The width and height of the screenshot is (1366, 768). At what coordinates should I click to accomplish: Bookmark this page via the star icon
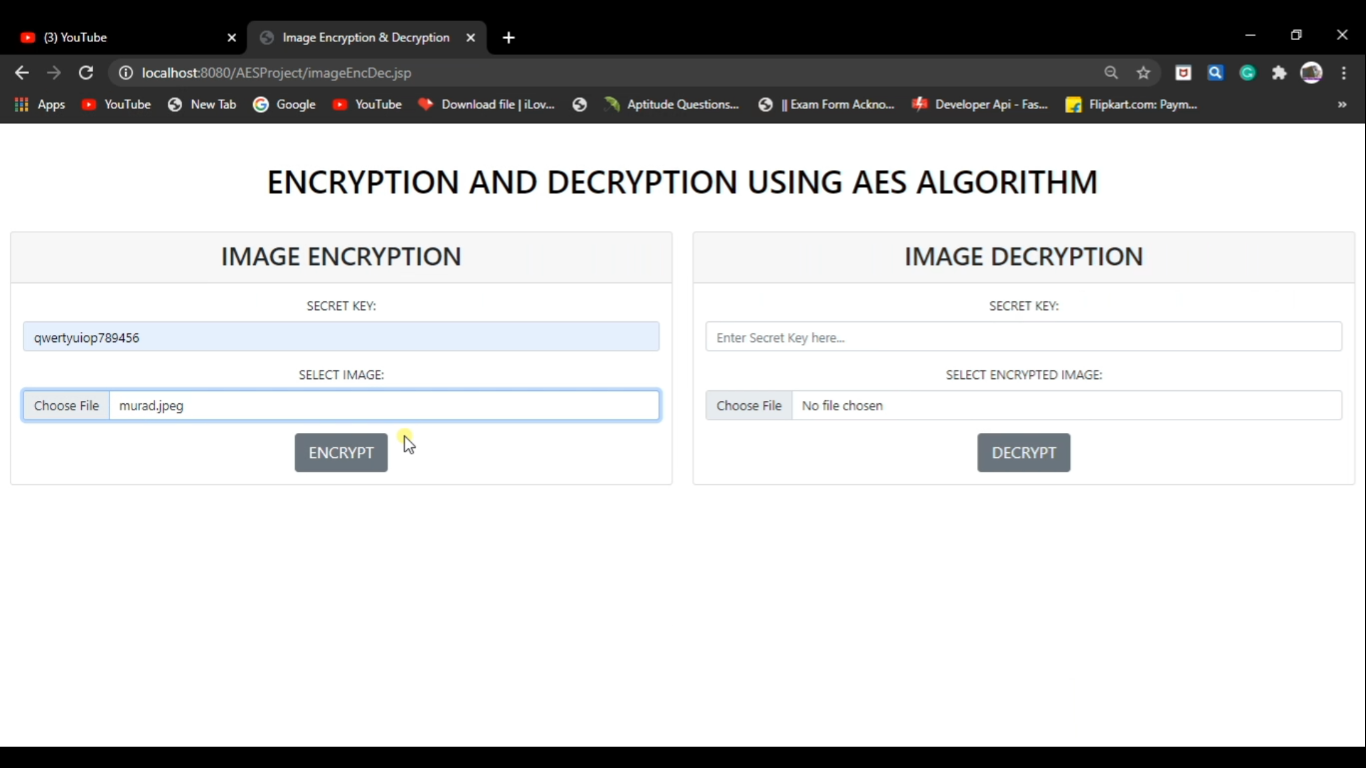click(x=1143, y=72)
